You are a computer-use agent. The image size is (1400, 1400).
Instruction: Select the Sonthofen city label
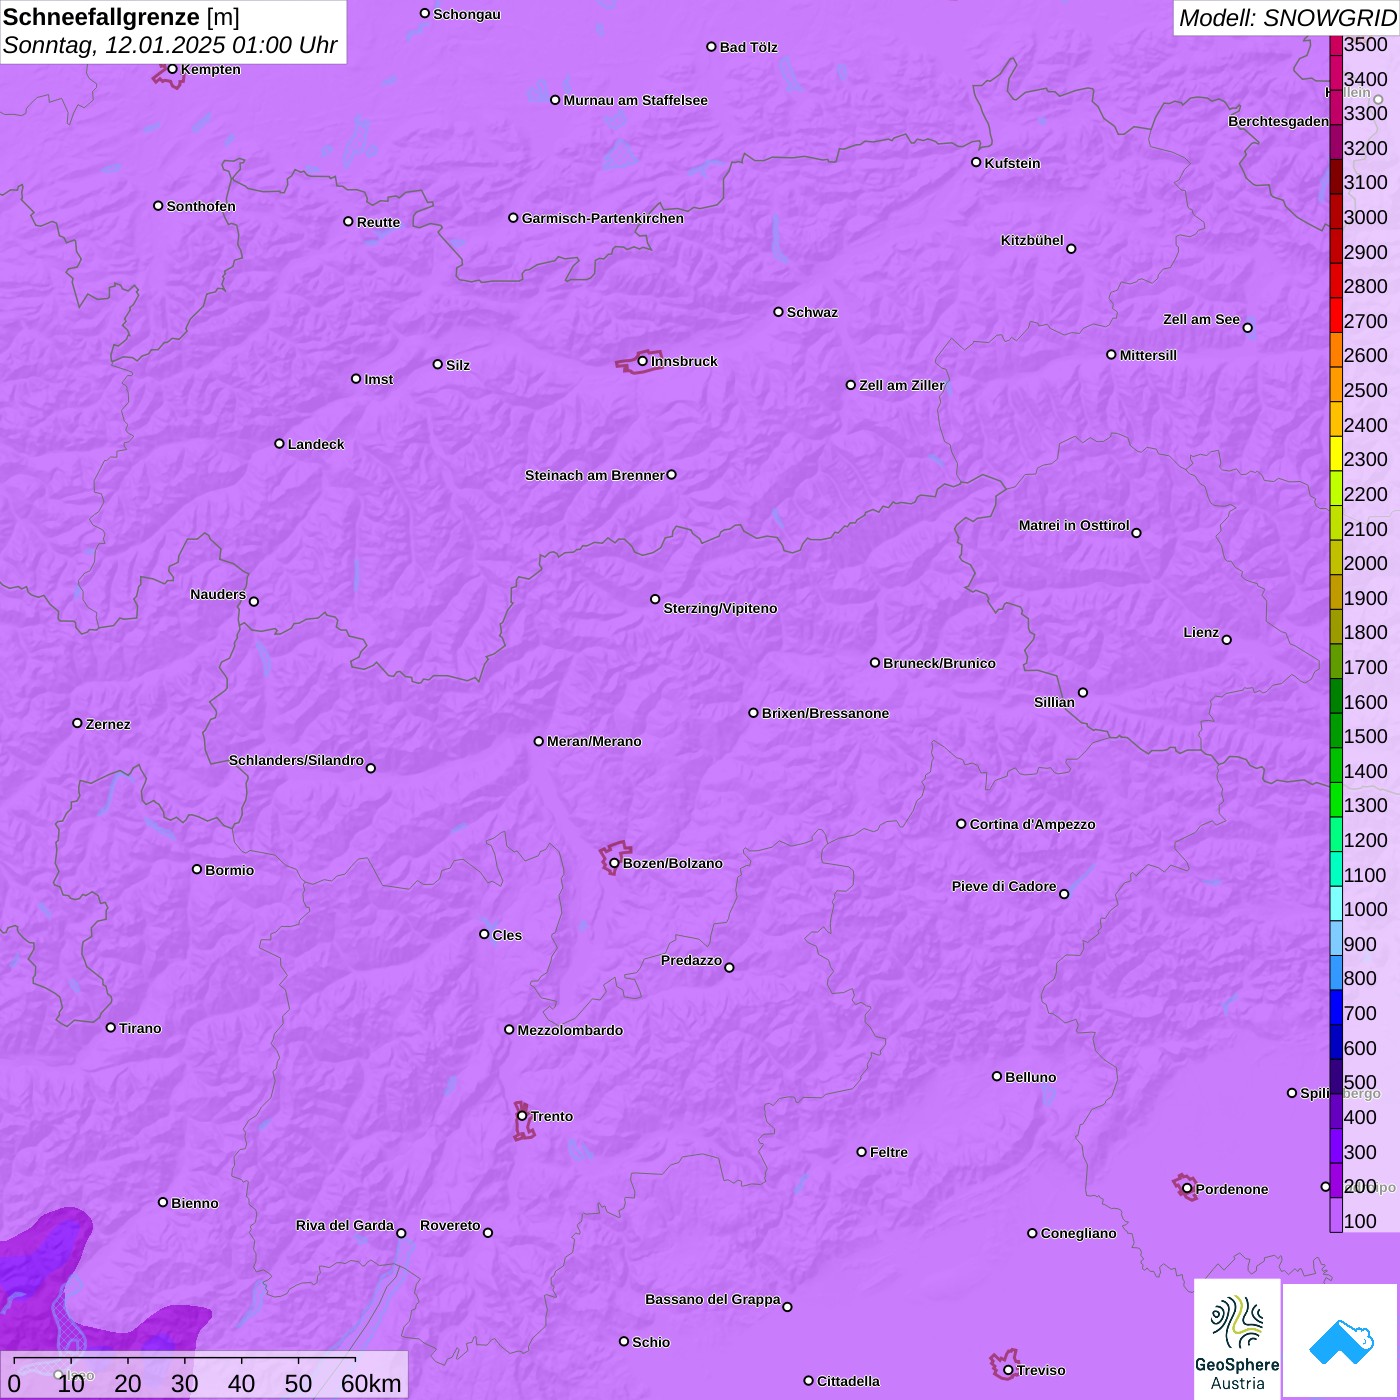(201, 206)
